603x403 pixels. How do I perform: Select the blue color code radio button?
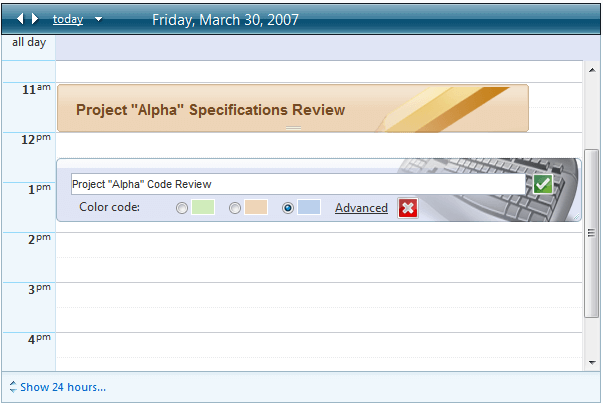pos(288,208)
